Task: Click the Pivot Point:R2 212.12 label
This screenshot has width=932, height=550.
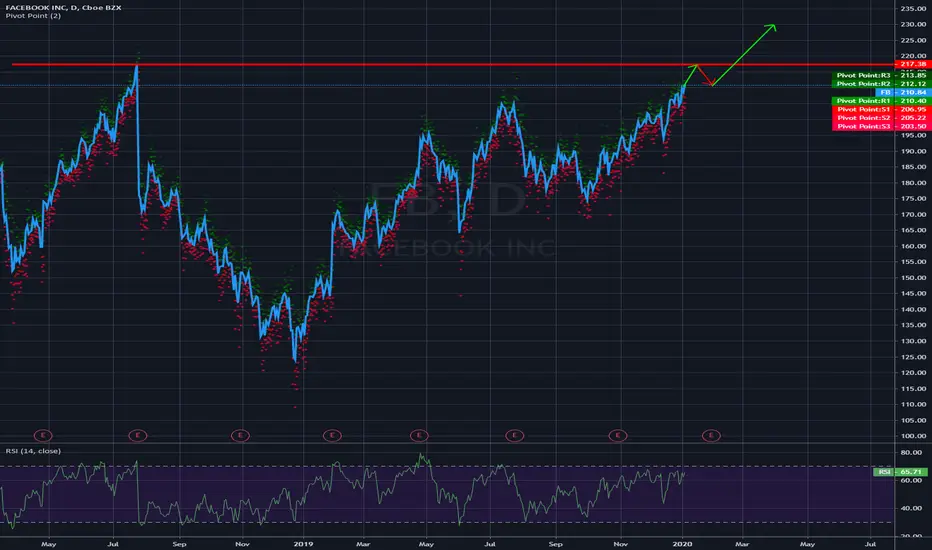Action: [x=881, y=84]
